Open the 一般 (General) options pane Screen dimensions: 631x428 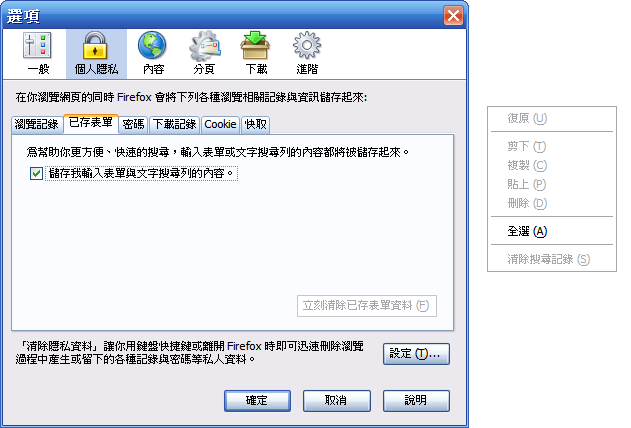coord(37,54)
